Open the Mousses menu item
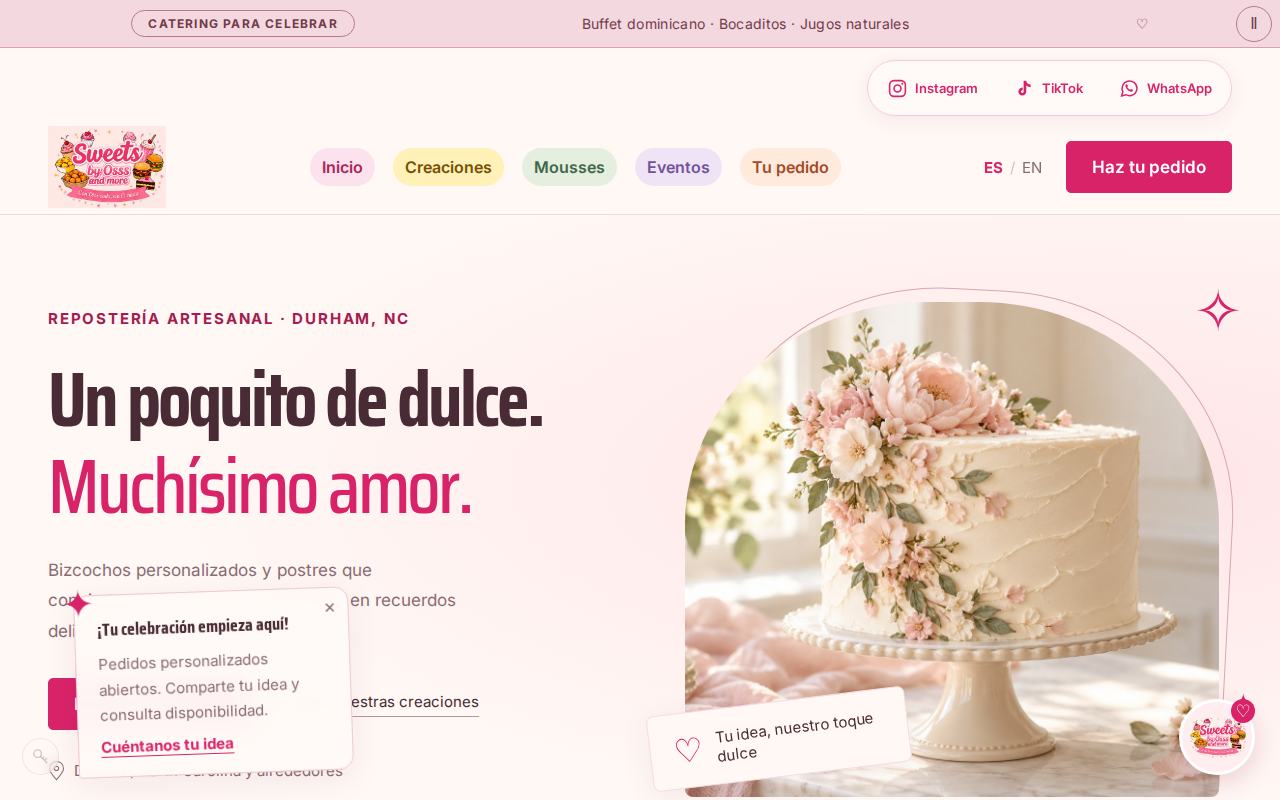Screen dimensions: 1280x800 [x=569, y=167]
